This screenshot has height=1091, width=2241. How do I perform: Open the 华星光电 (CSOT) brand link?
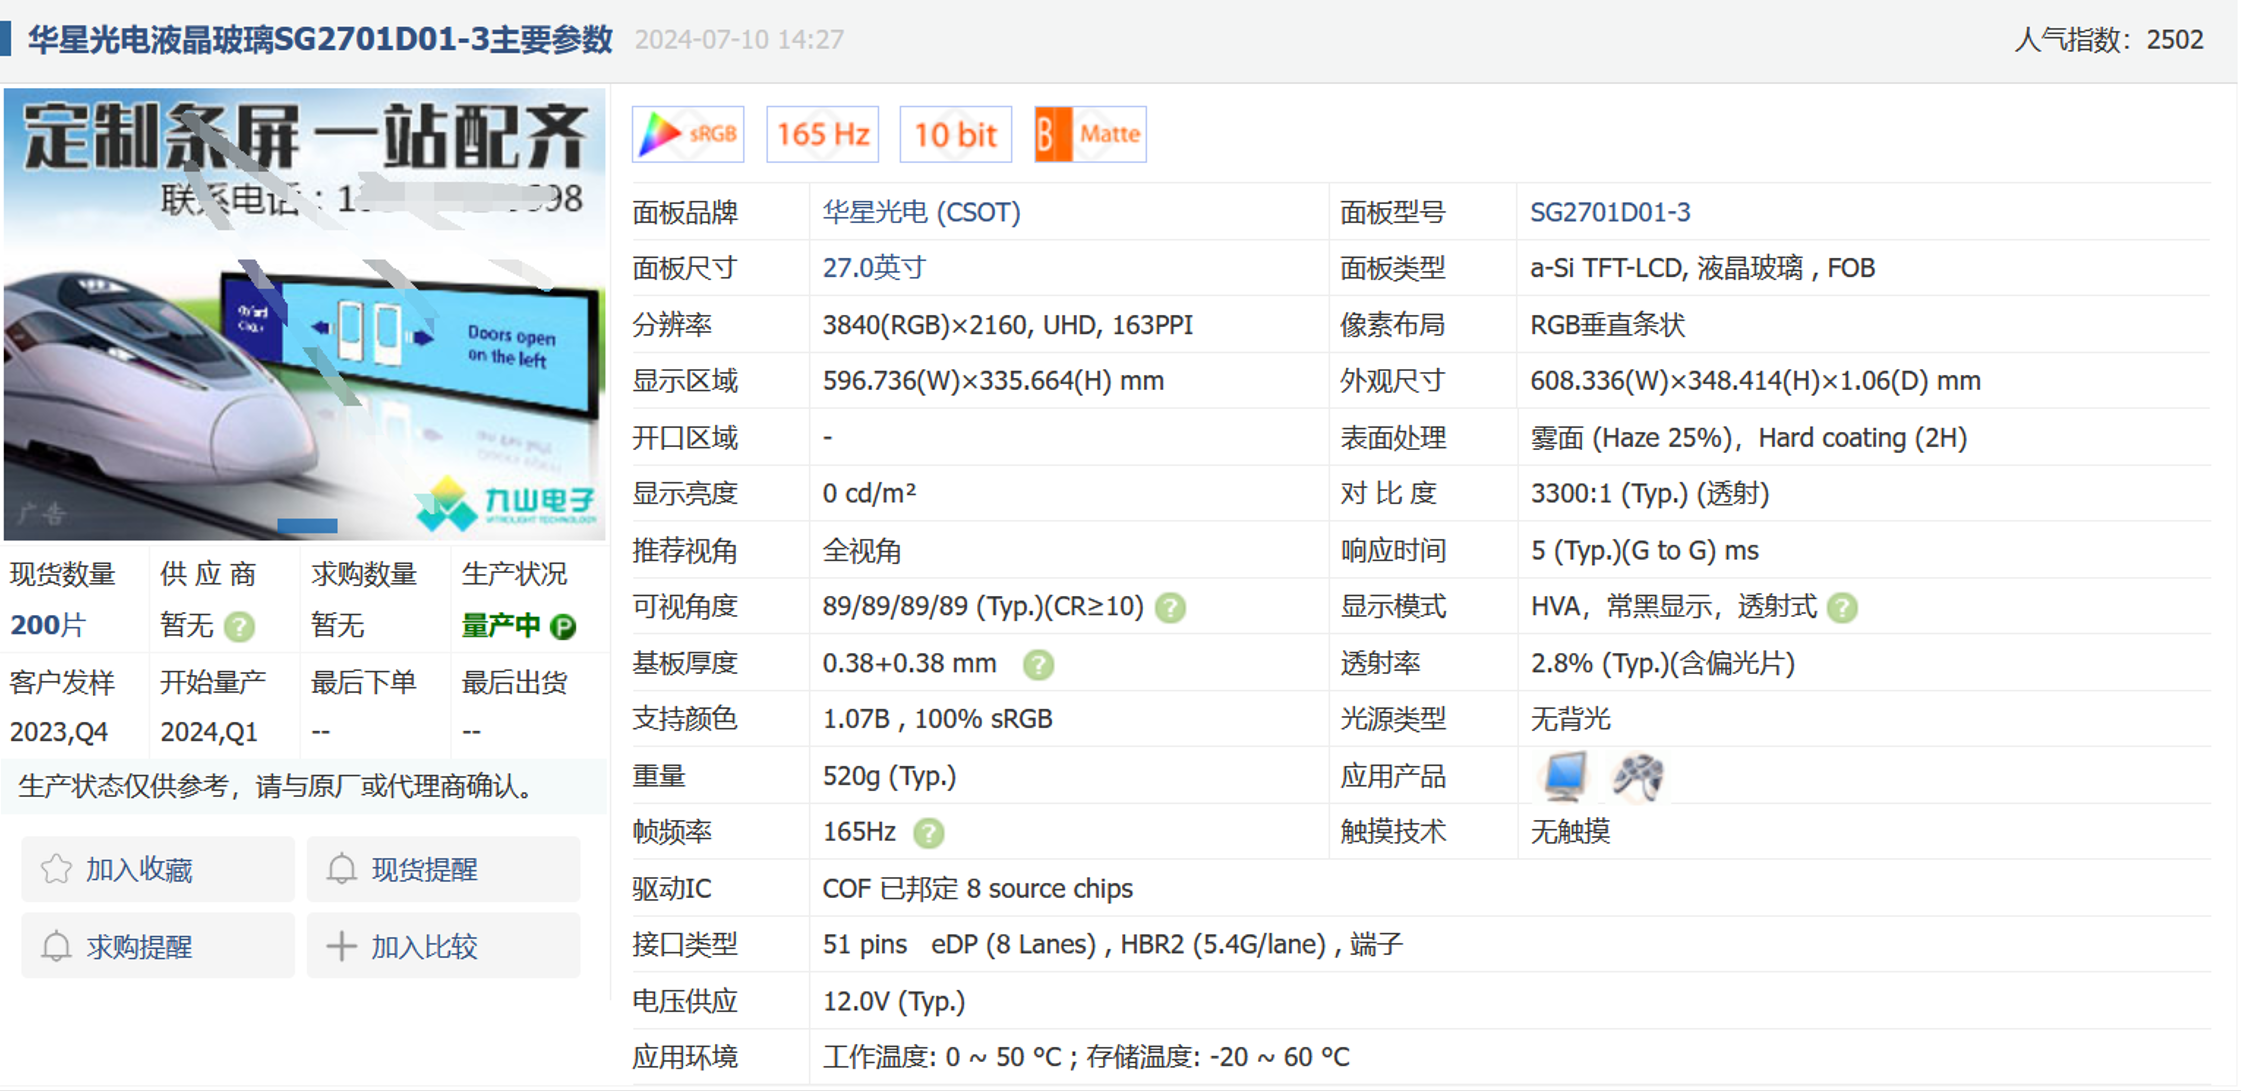(x=921, y=212)
